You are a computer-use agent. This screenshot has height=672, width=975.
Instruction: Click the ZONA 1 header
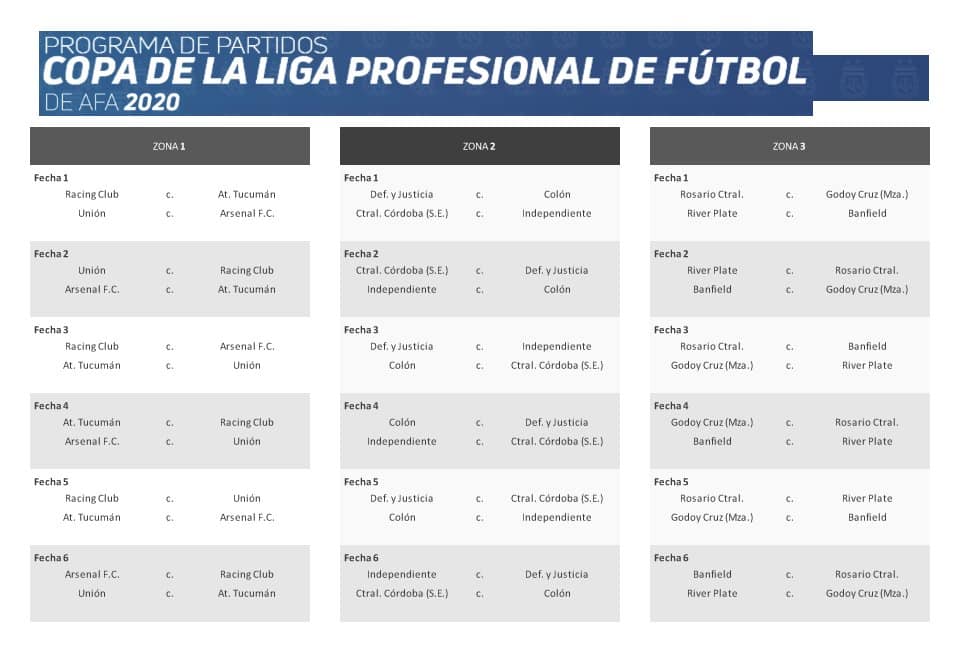point(170,146)
